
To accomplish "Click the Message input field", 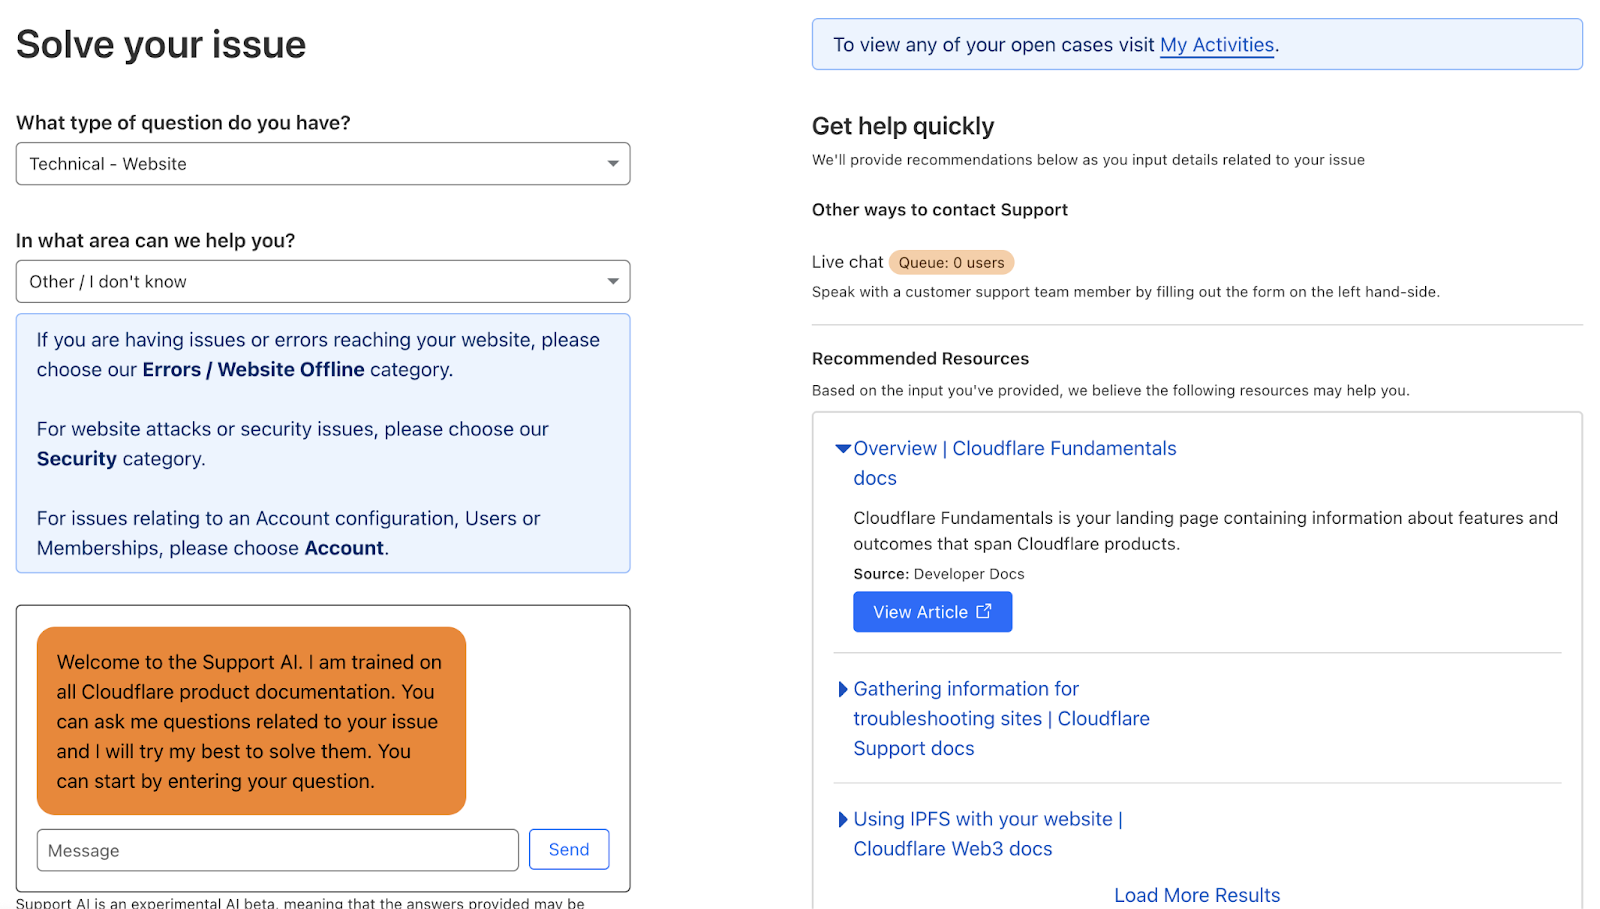I will 277,849.
